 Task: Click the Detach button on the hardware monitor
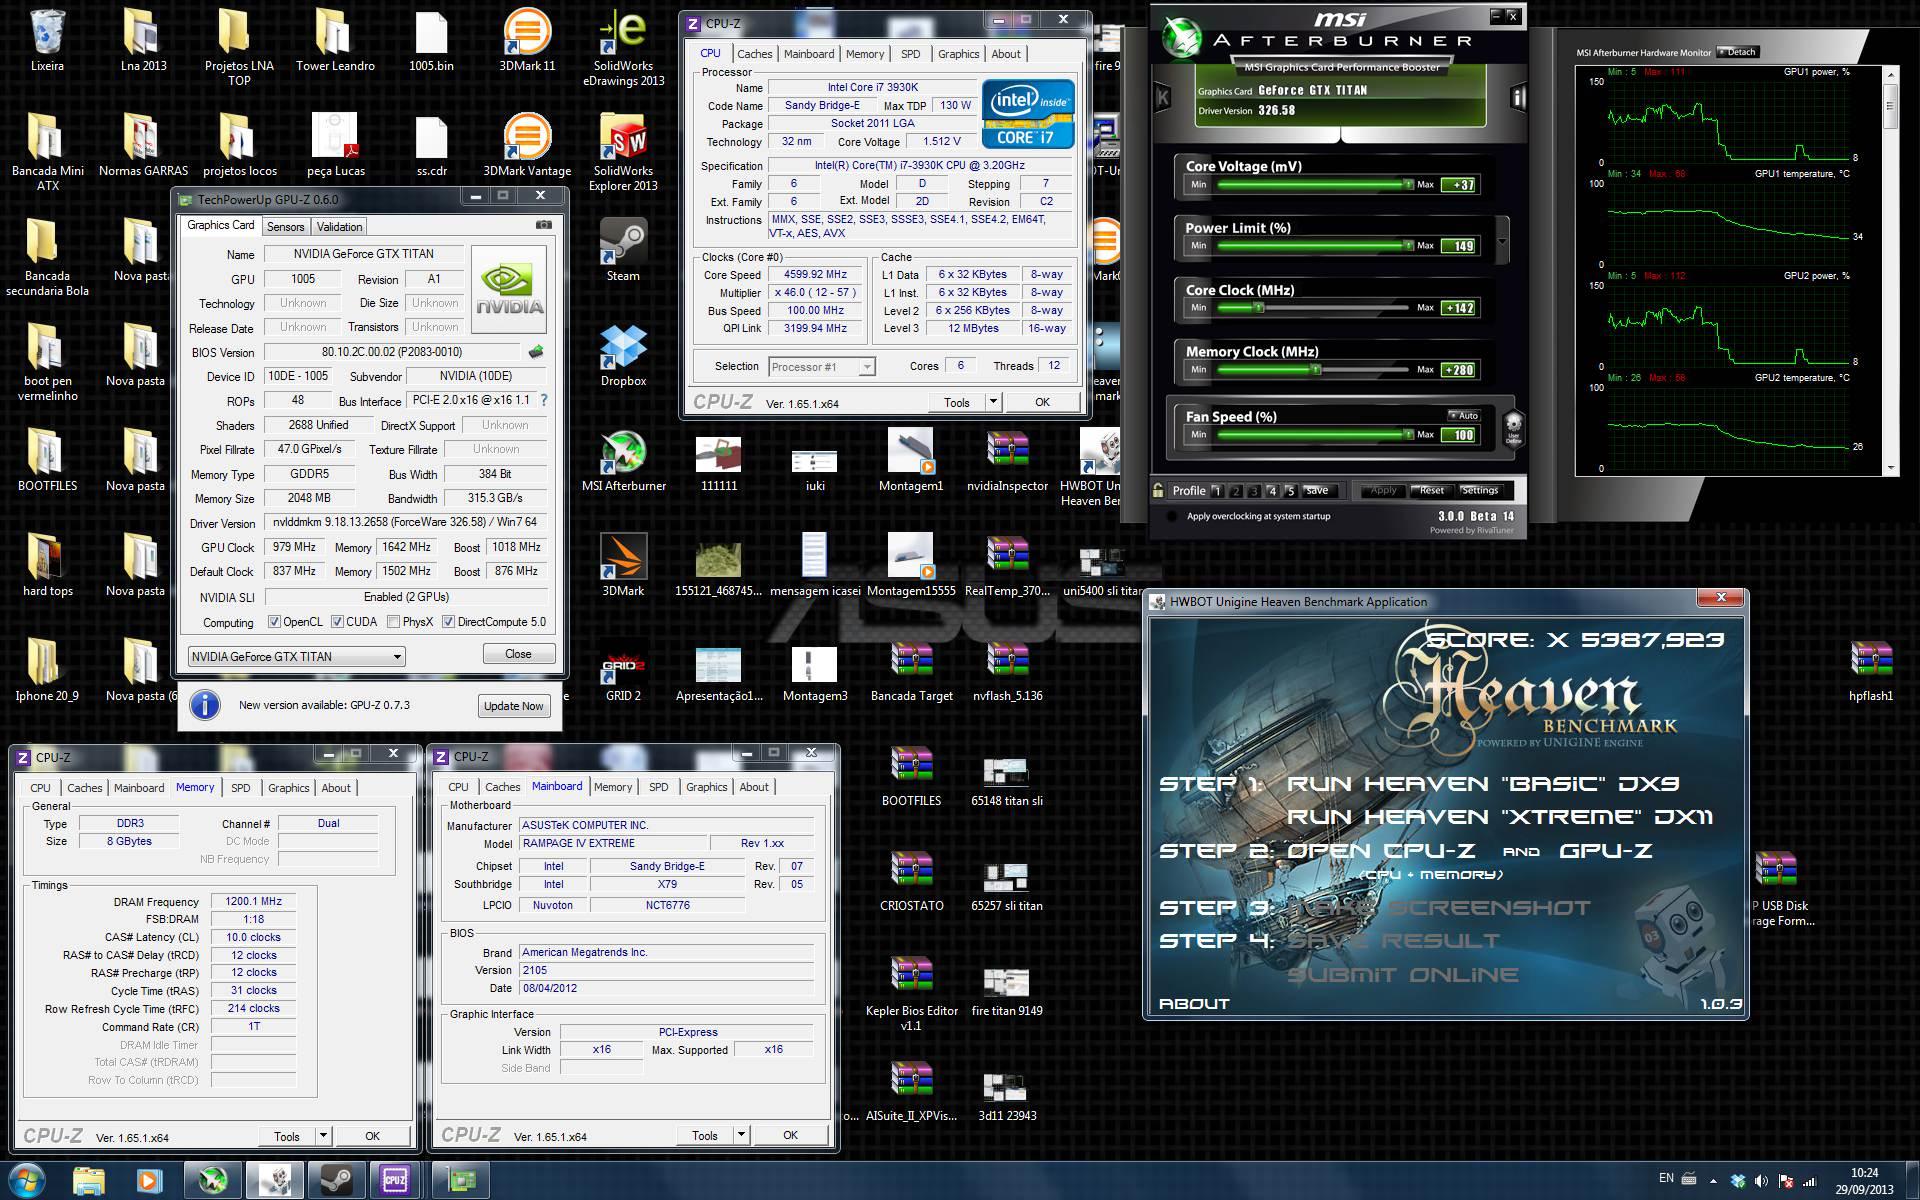click(1738, 52)
